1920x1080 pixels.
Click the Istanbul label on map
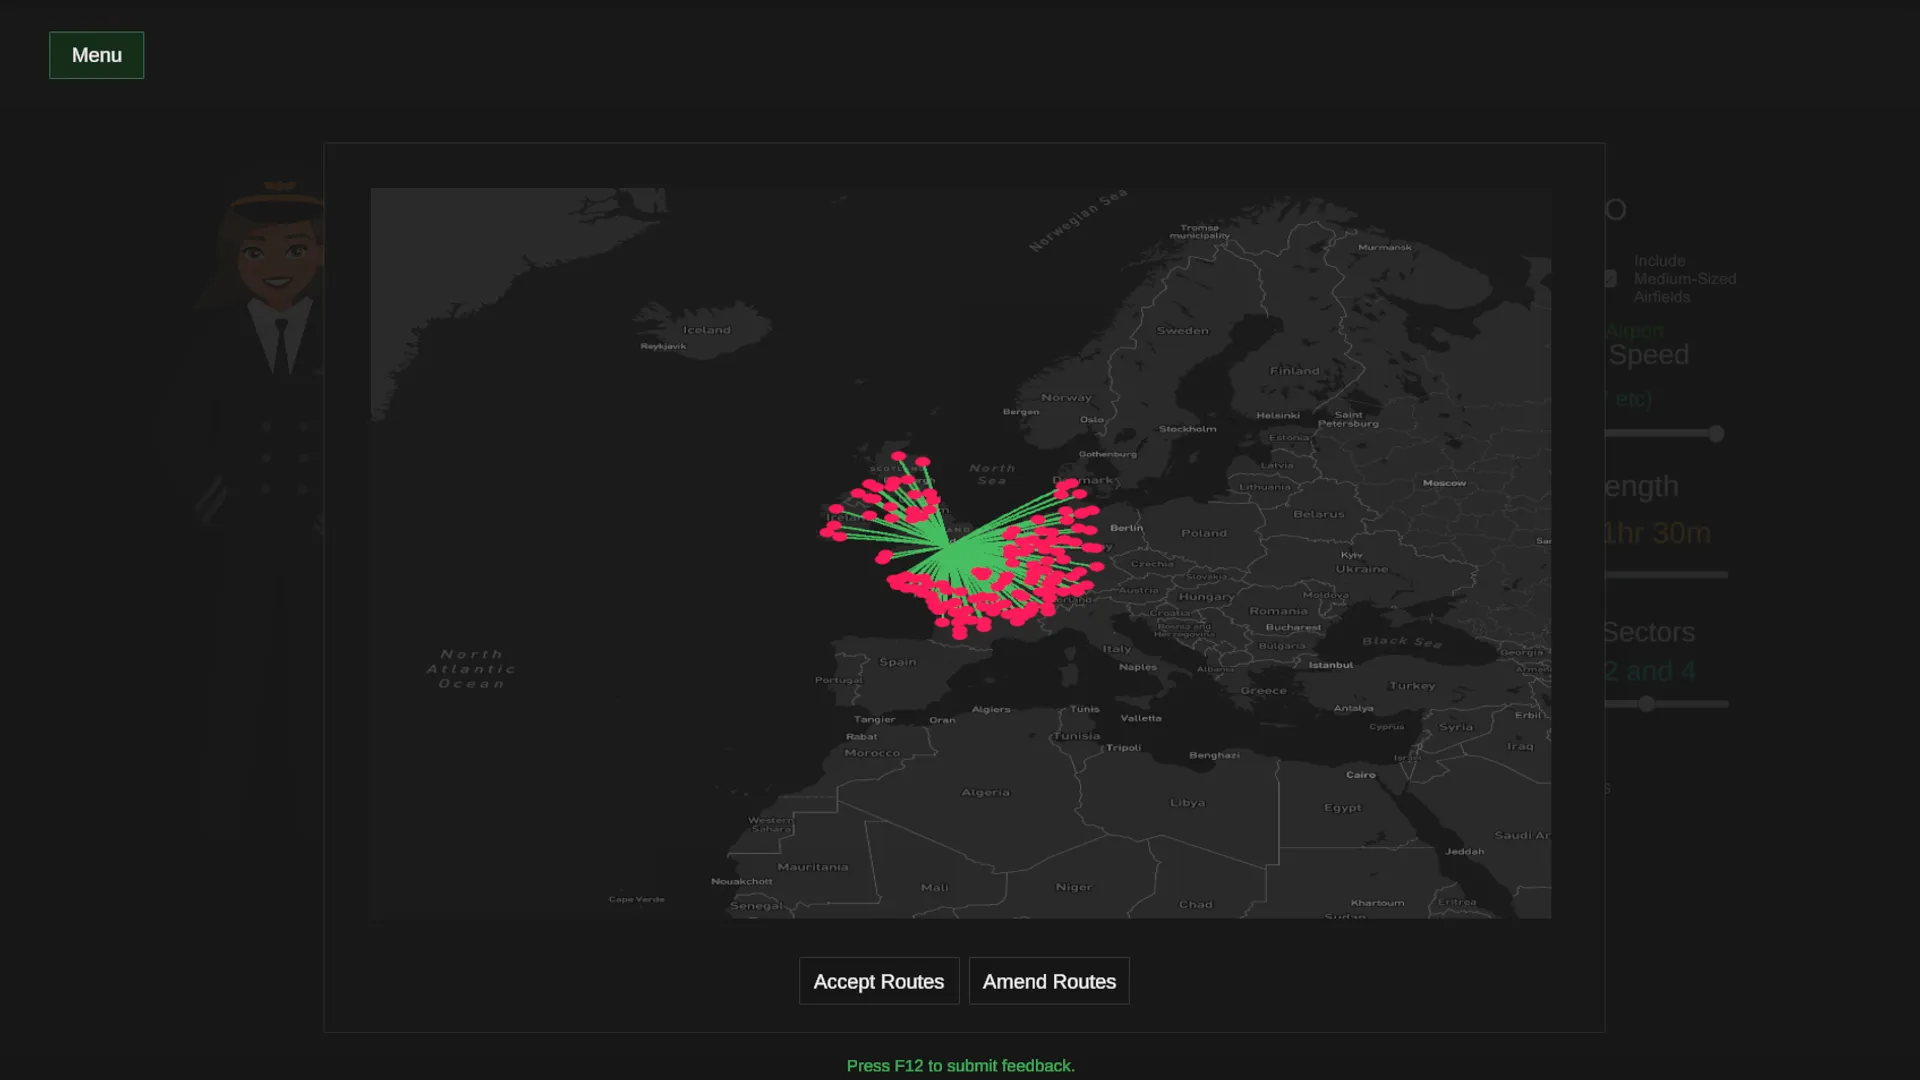point(1330,665)
